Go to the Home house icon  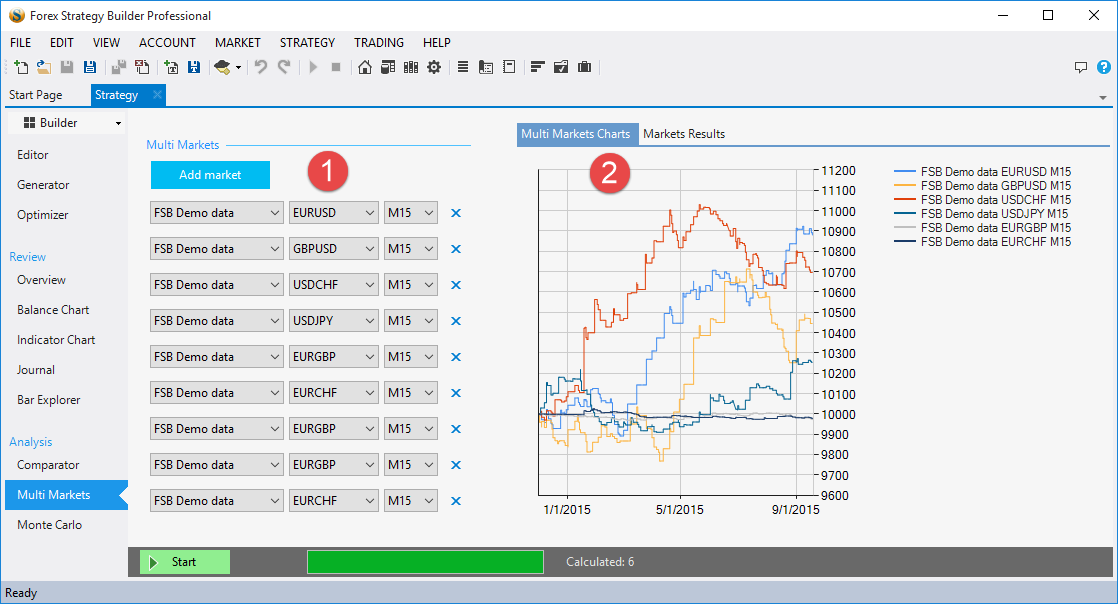tap(365, 67)
